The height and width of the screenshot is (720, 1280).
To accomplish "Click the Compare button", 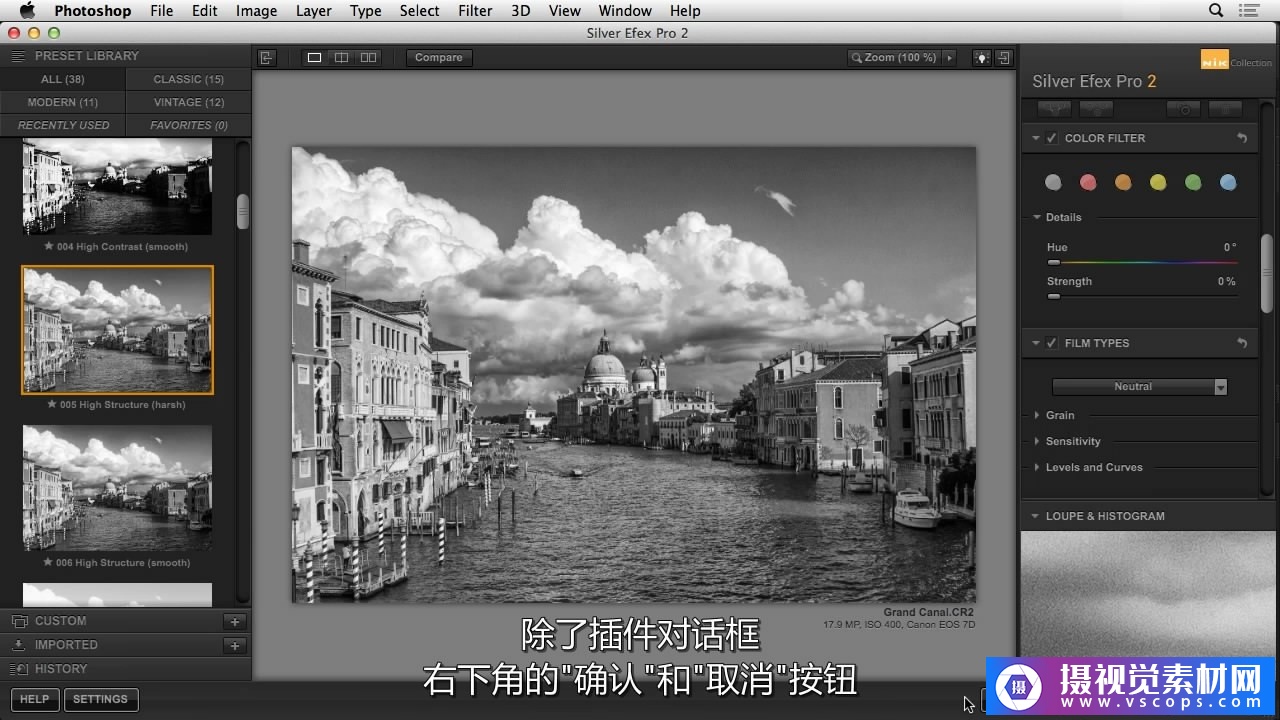I will pos(439,58).
